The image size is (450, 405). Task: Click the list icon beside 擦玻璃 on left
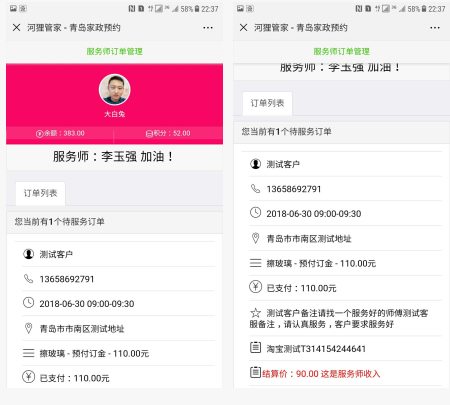click(x=29, y=353)
